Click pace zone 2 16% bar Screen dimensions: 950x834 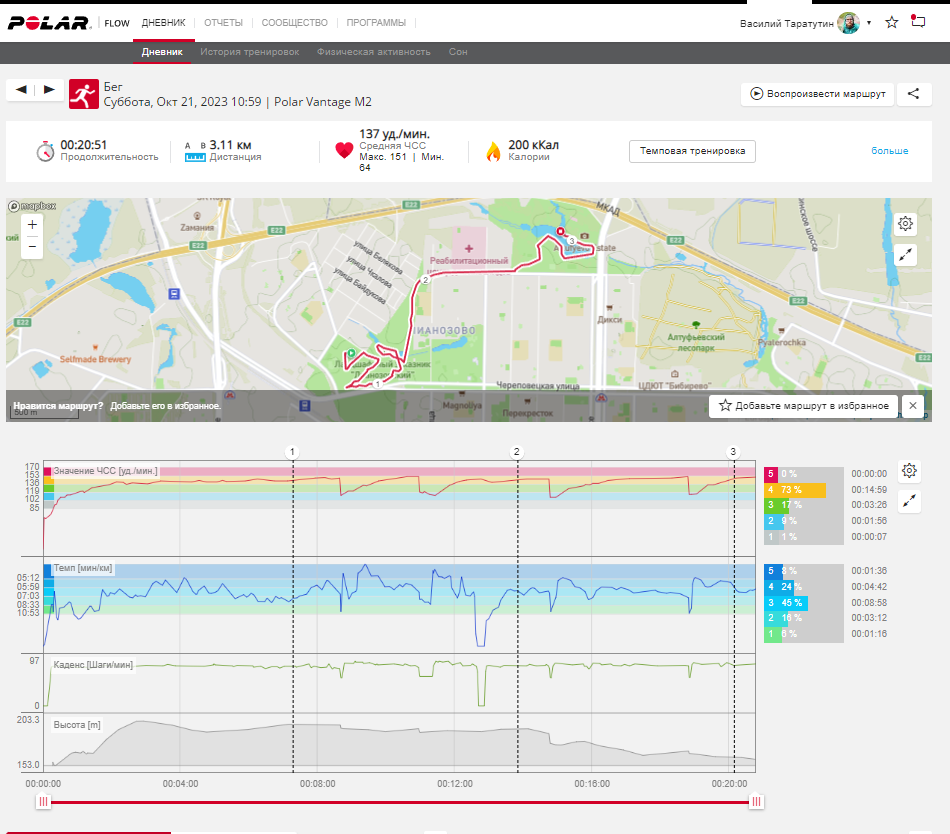[x=776, y=618]
